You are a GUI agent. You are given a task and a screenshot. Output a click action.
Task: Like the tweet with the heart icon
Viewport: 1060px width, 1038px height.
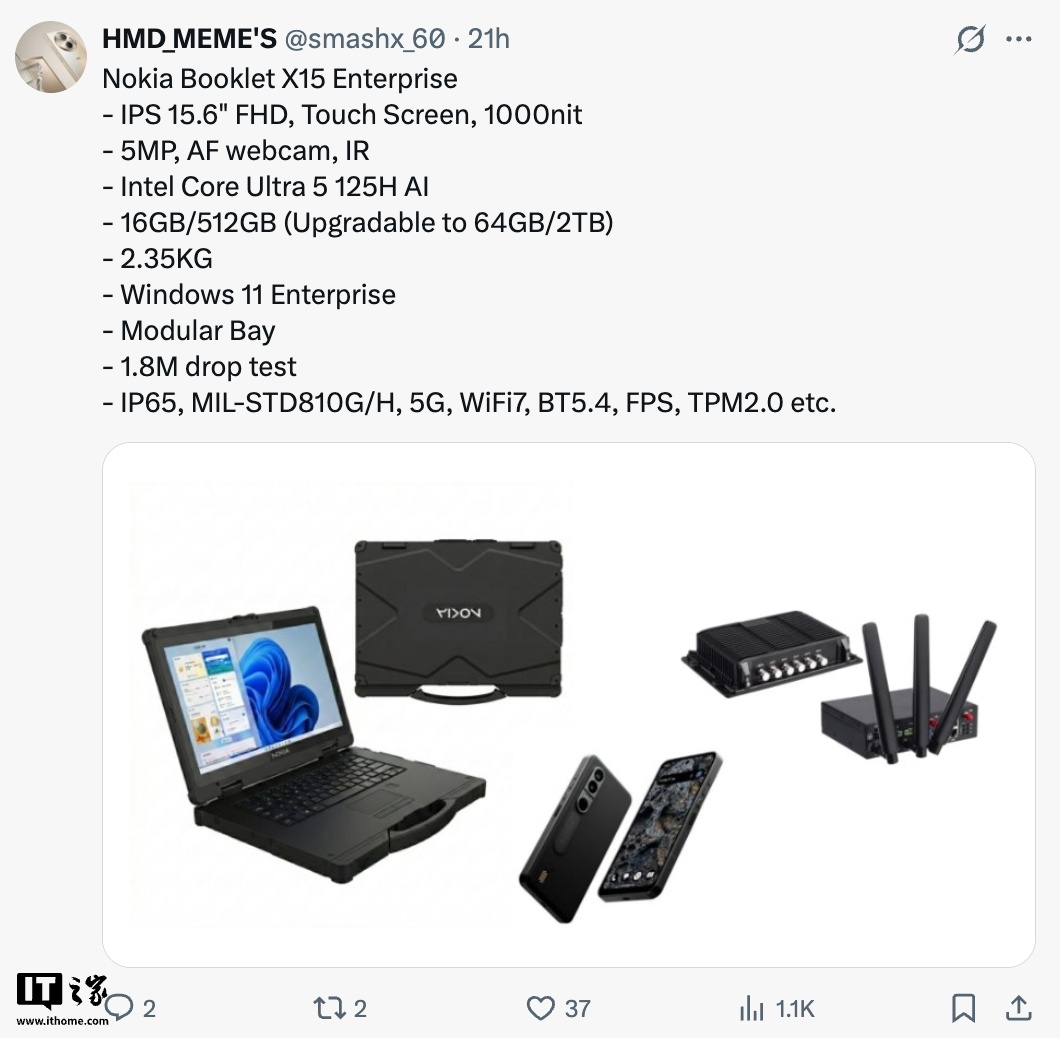(x=540, y=1008)
